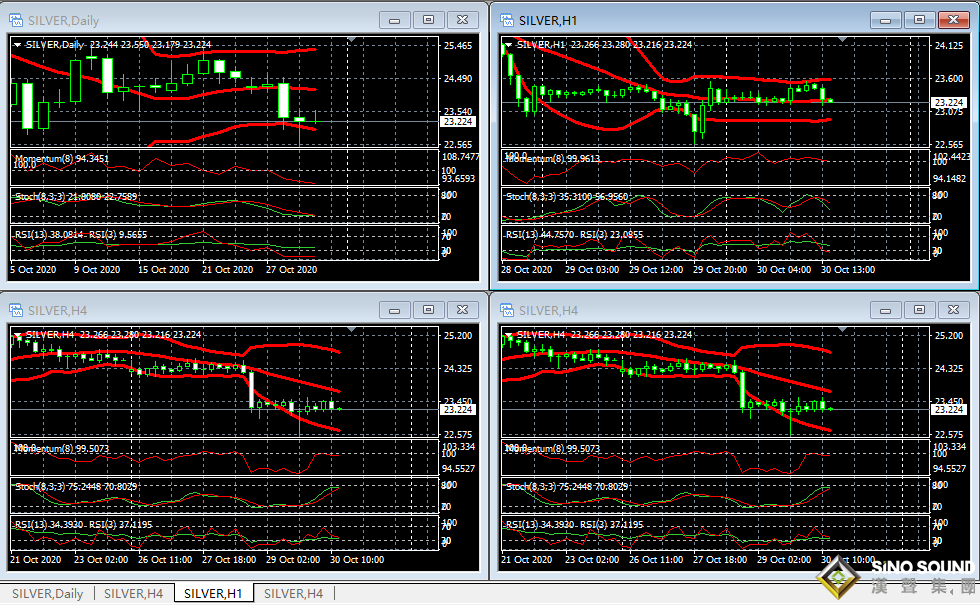Minimize the SILVER,Daily chart window

pyautogui.click(x=394, y=20)
